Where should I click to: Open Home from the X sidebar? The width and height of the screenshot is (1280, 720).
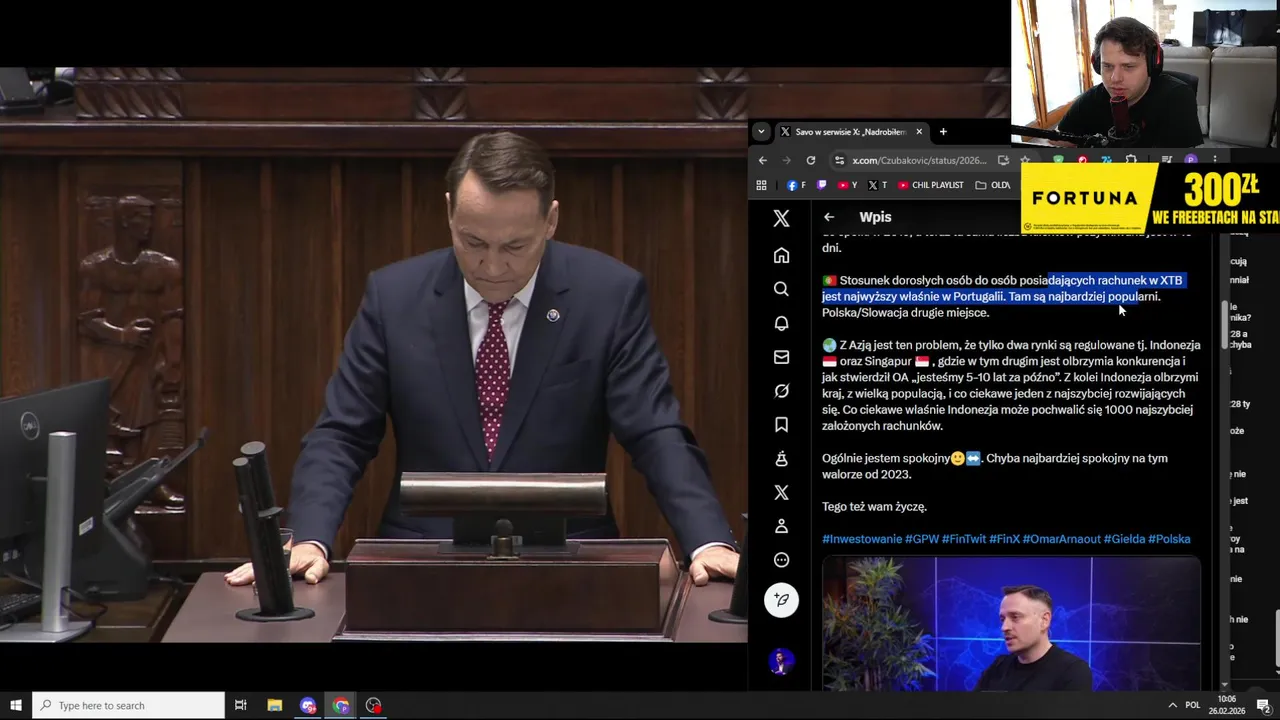781,255
